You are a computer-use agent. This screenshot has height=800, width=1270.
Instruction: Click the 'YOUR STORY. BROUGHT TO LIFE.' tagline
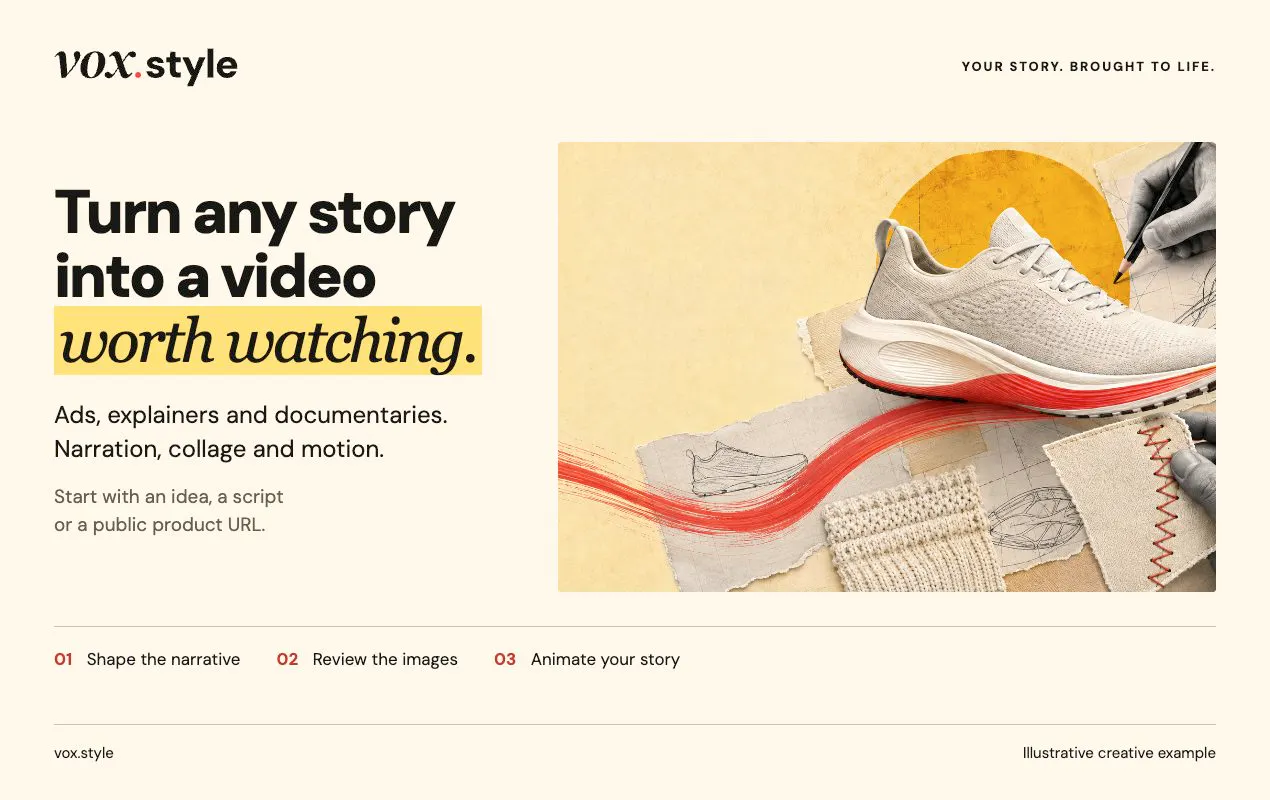tap(1088, 67)
